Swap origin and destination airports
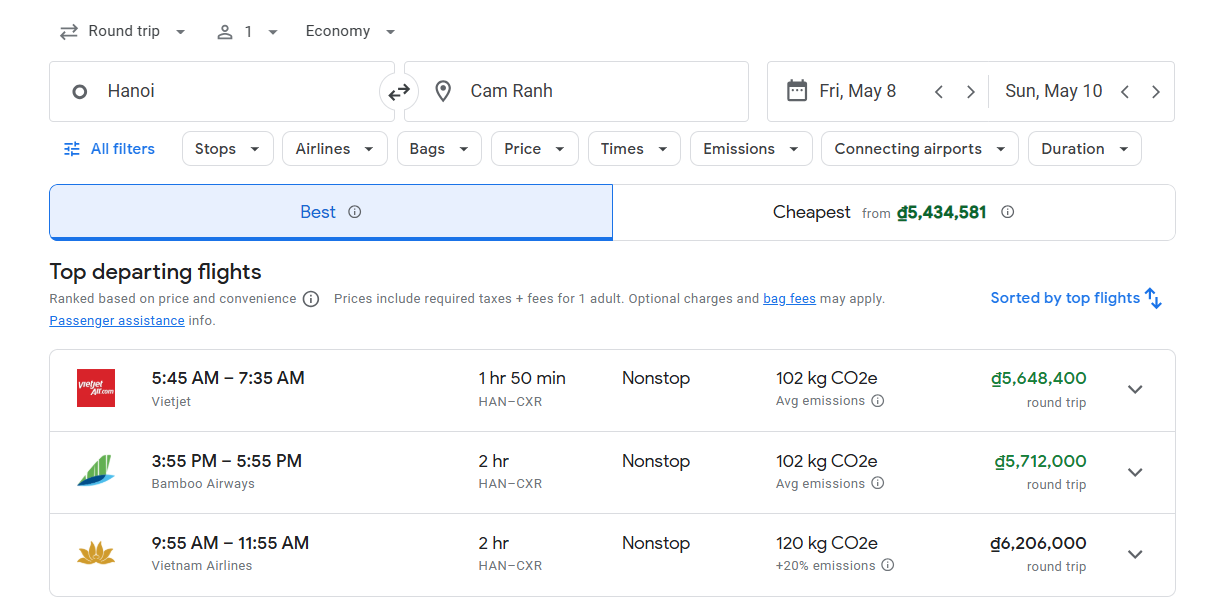 (x=399, y=92)
